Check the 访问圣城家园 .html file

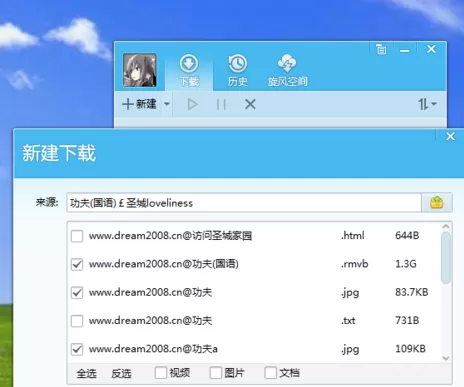77,236
